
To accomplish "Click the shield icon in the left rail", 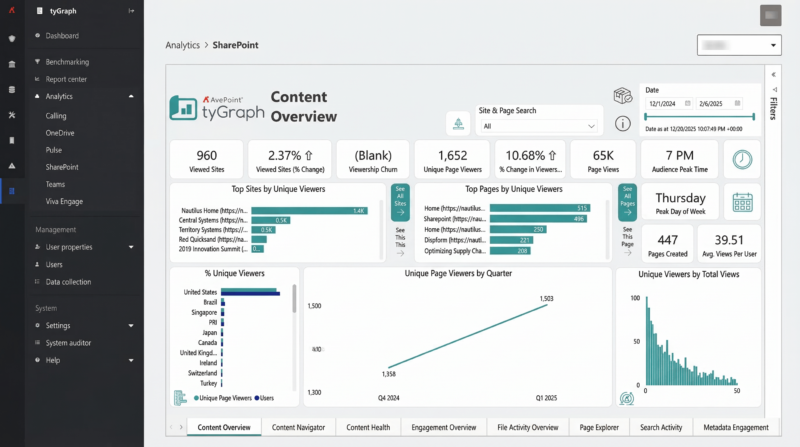I will click(x=11, y=38).
